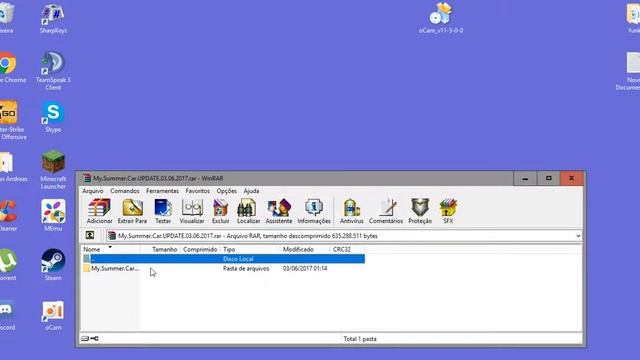
Task: Open the Arquivo menu
Action: click(x=93, y=191)
